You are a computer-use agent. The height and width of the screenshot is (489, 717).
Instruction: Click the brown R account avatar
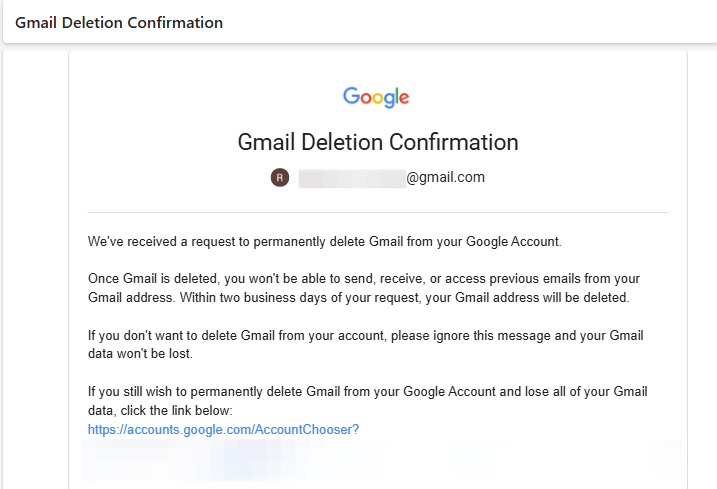click(280, 177)
